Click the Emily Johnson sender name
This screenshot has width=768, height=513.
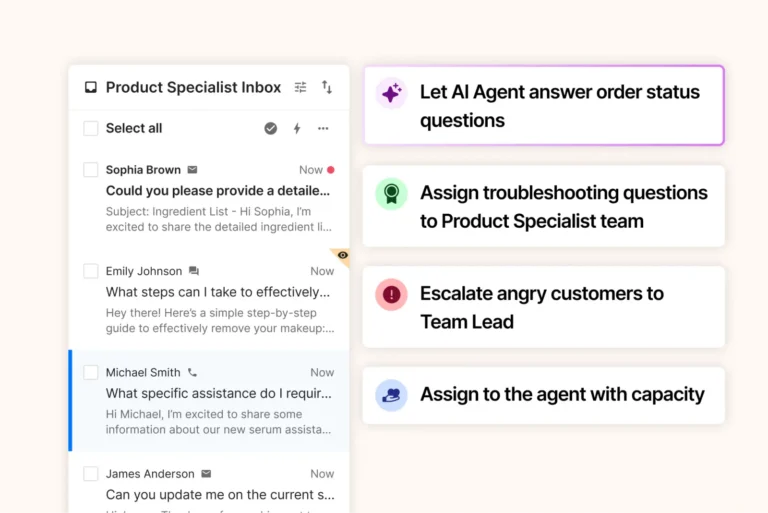pyautogui.click(x=144, y=271)
